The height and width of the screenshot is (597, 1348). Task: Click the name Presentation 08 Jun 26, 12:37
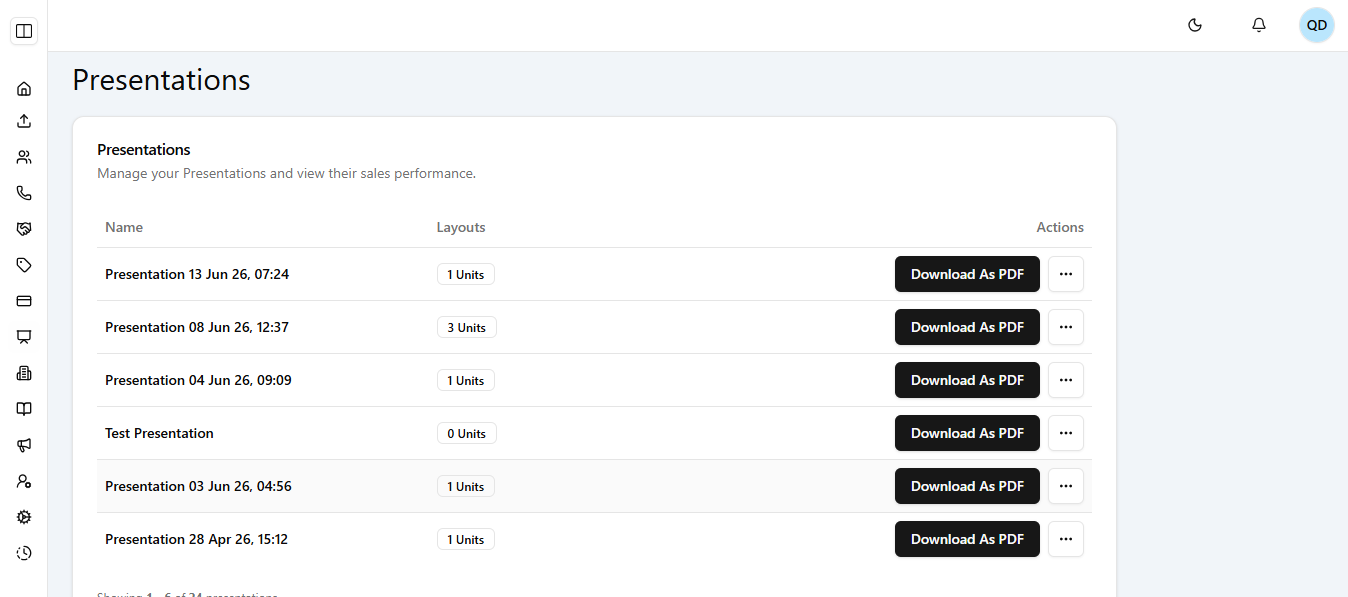pos(197,327)
